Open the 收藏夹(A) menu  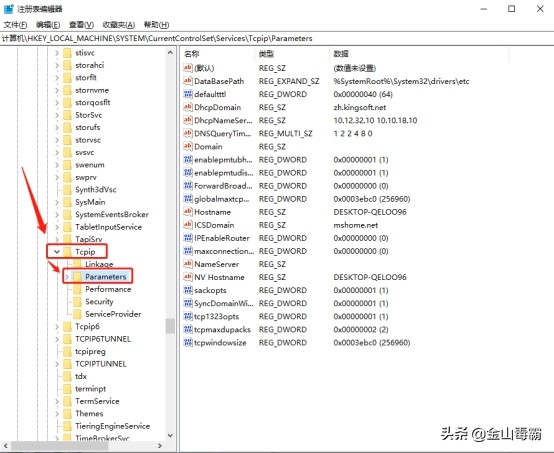tap(119, 25)
